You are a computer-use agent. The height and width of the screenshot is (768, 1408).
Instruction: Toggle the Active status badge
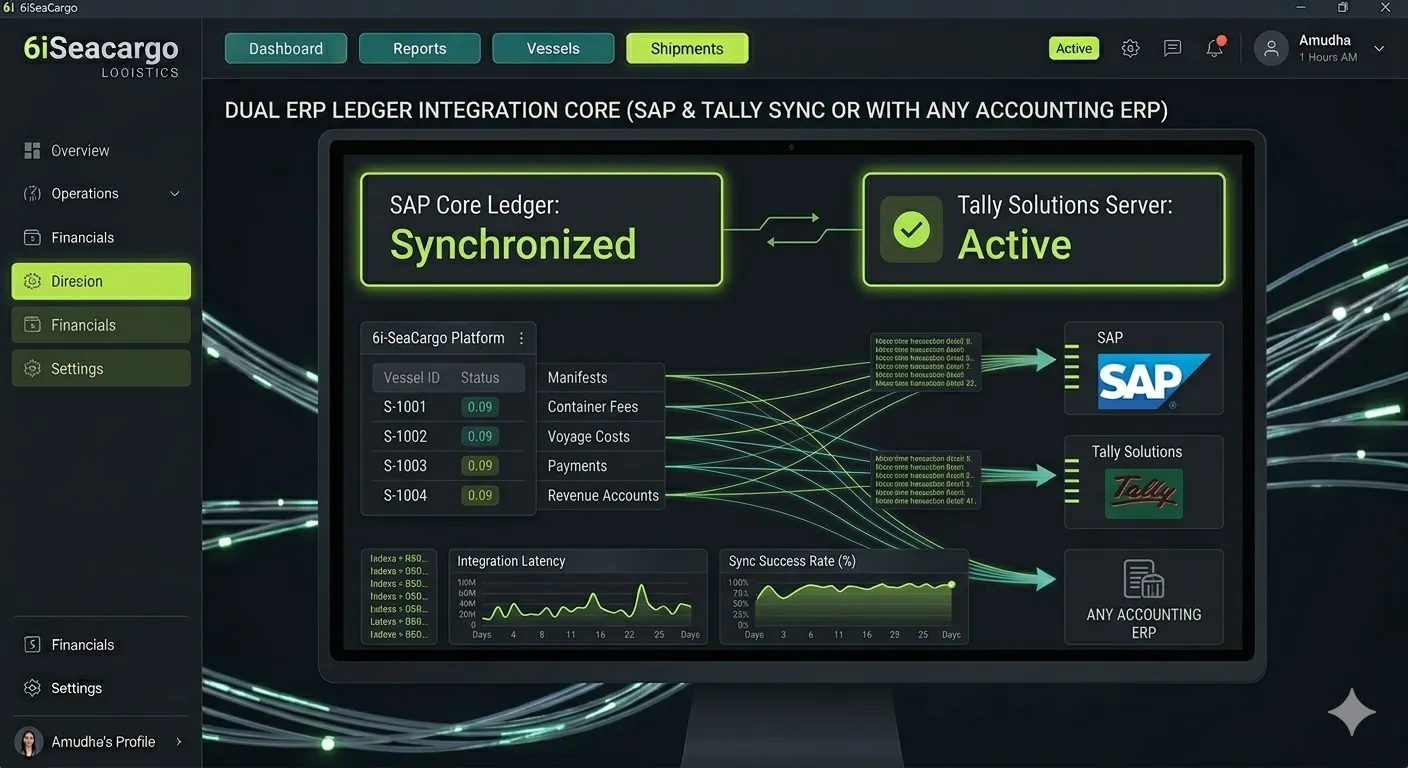pos(1074,48)
